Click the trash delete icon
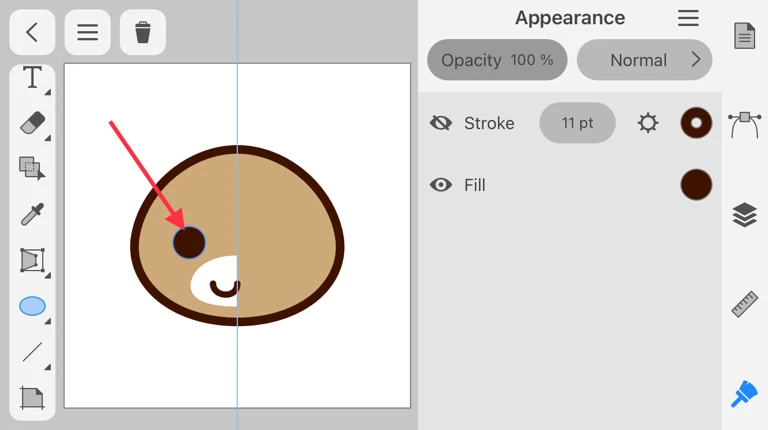The width and height of the screenshot is (768, 430). (x=143, y=33)
